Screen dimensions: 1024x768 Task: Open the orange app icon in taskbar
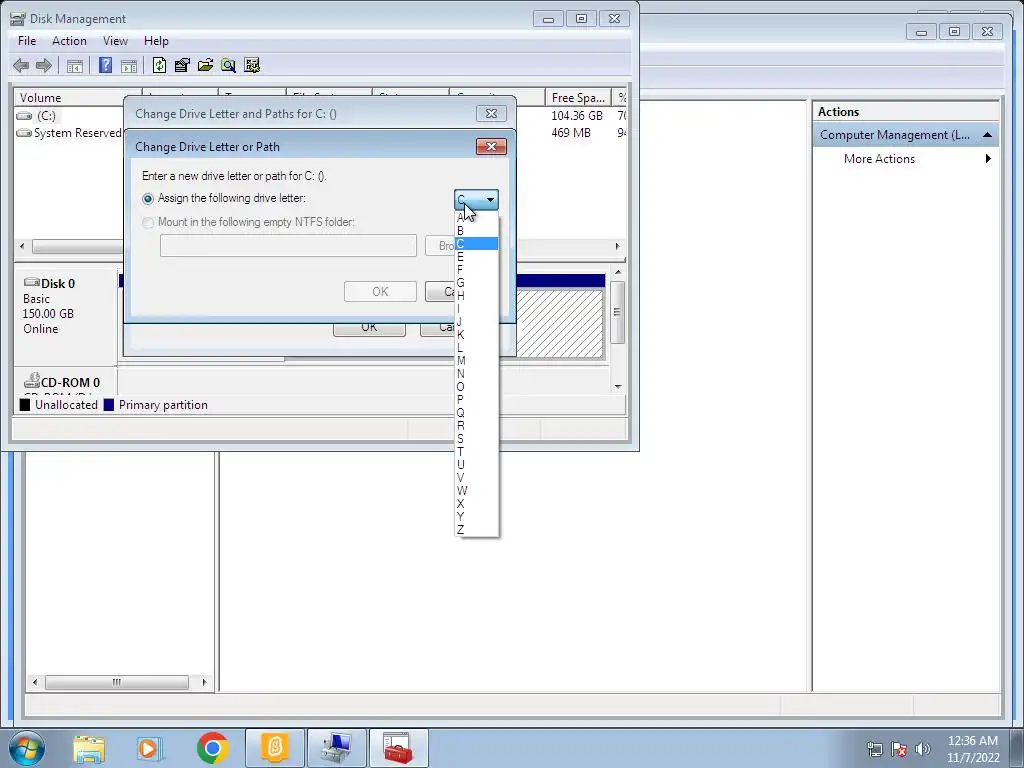pyautogui.click(x=275, y=748)
